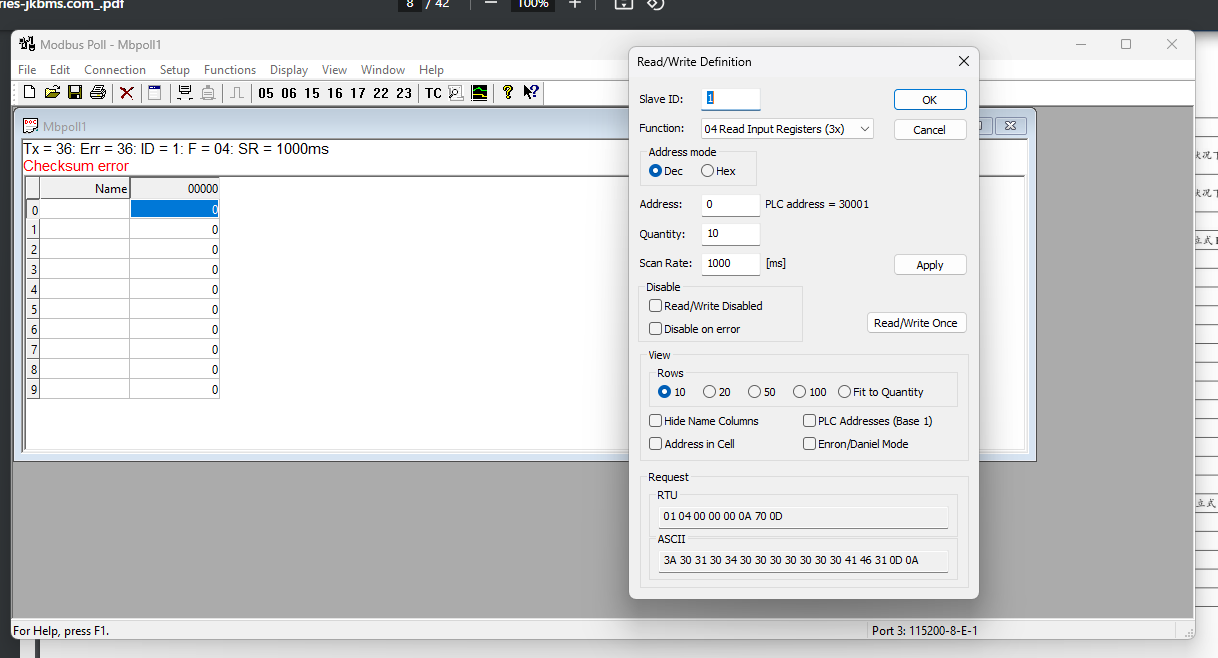1218x658 pixels.
Task: Click the New document toolbar icon
Action: [29, 93]
